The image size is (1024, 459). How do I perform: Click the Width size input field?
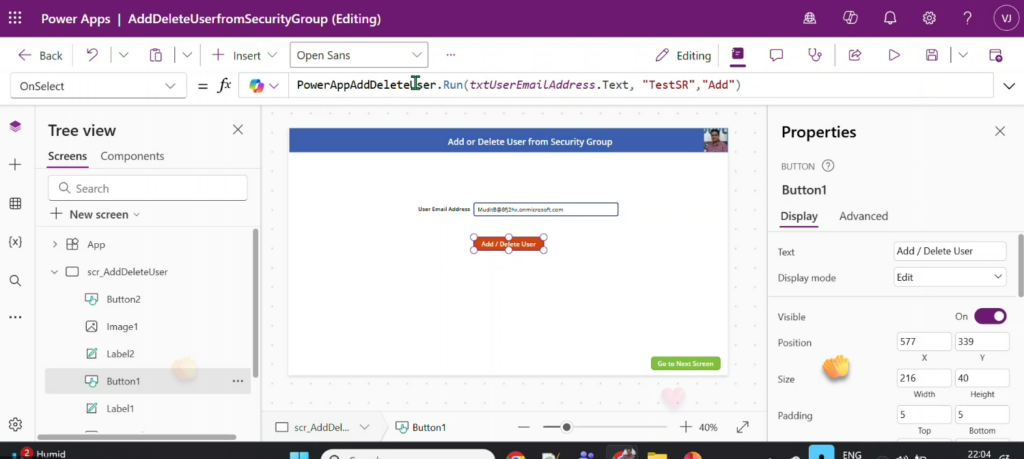(924, 378)
